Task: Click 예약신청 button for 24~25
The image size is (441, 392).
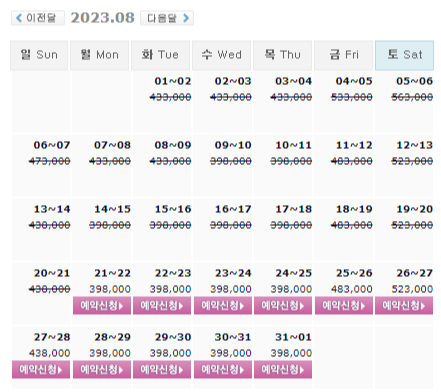Action: point(283,305)
